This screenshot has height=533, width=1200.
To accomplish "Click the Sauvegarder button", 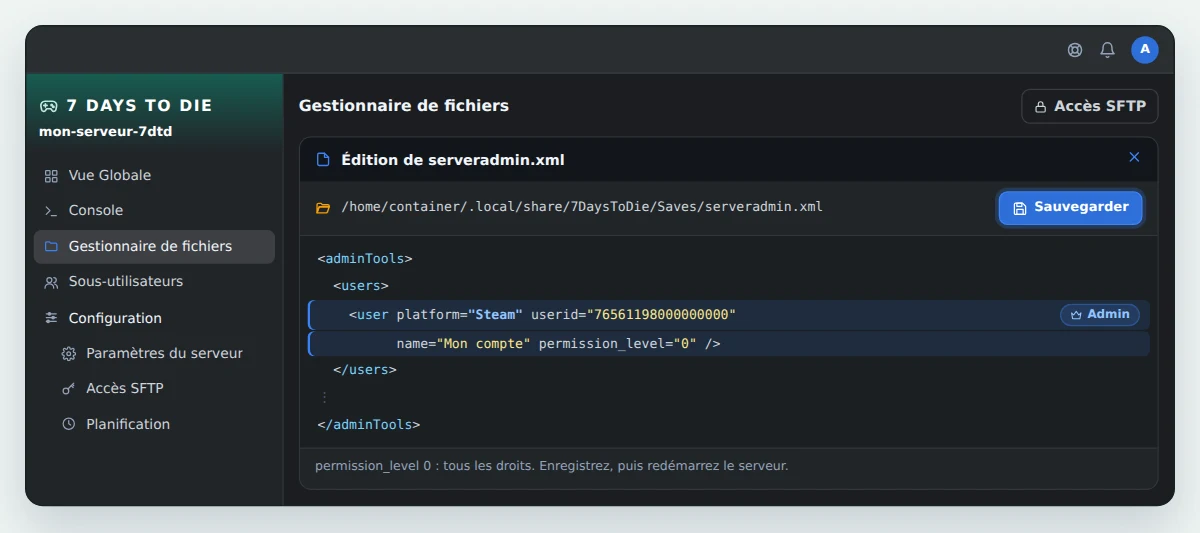I will pos(1070,208).
